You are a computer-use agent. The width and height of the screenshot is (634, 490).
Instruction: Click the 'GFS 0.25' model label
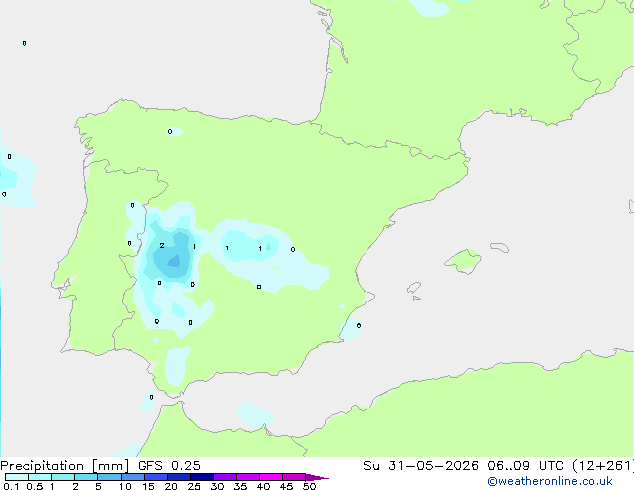tap(169, 466)
